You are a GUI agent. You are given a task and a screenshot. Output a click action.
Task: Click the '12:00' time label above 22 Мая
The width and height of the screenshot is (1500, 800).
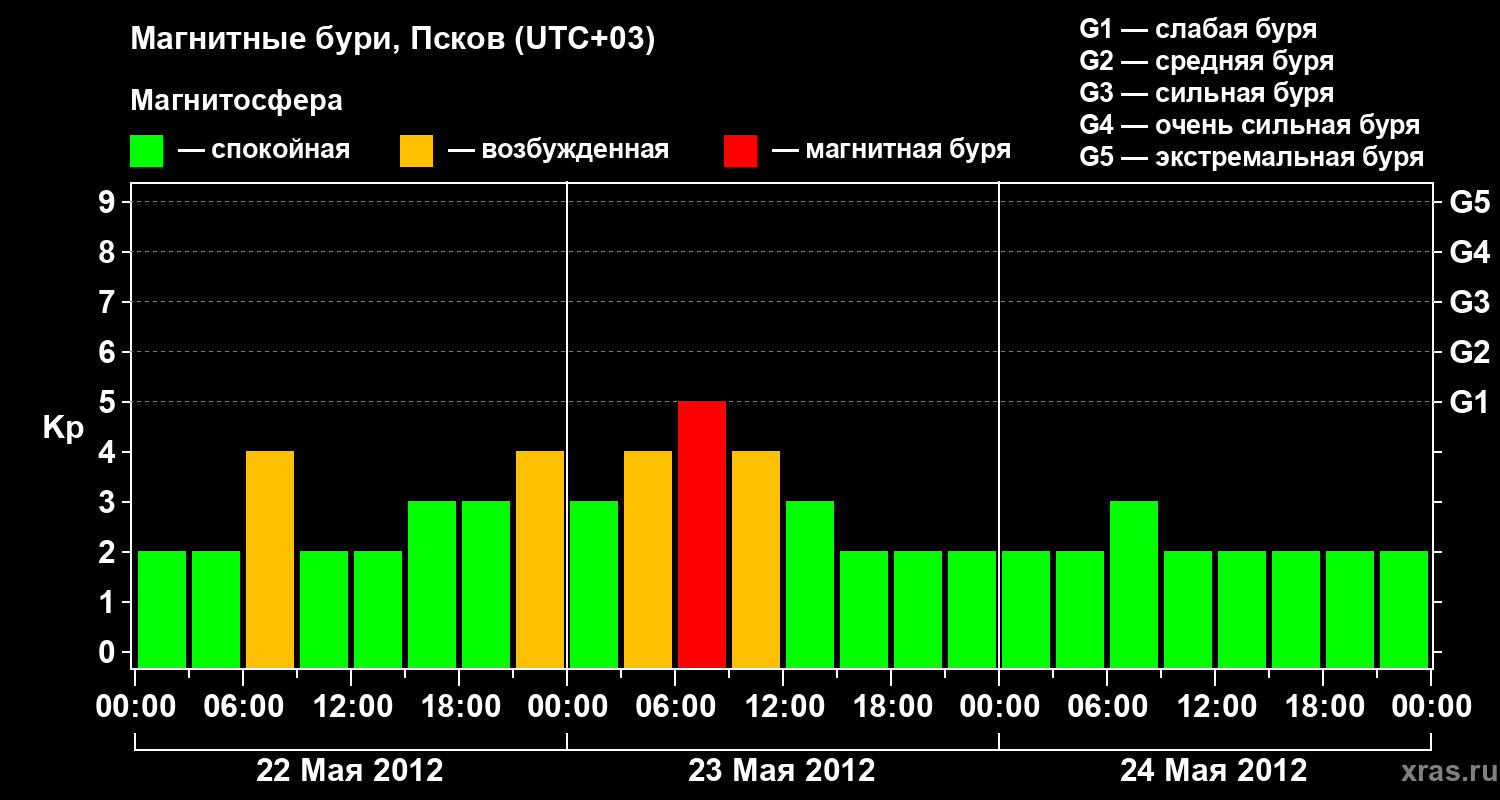coord(351,706)
